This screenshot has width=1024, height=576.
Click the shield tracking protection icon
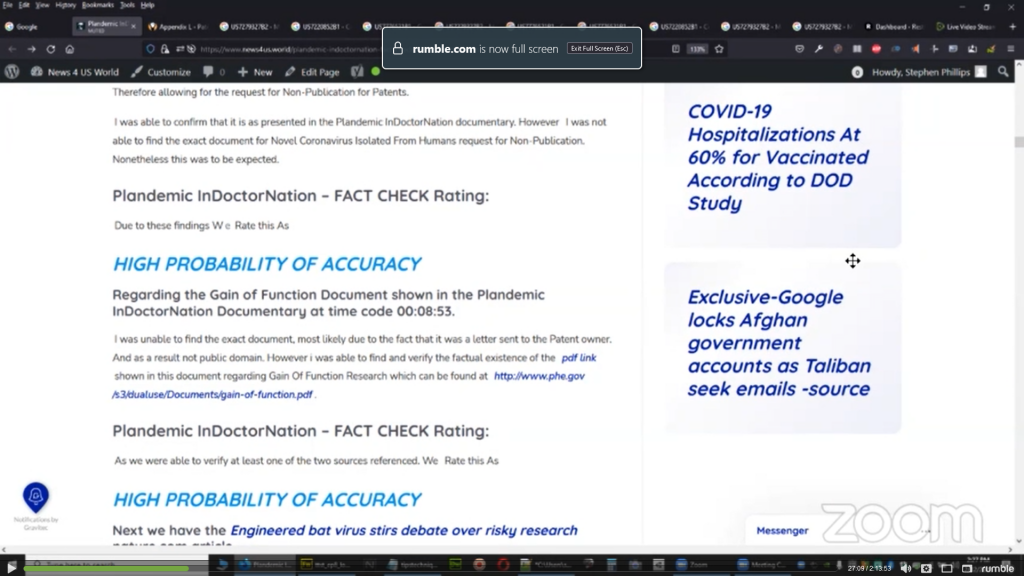[150, 49]
